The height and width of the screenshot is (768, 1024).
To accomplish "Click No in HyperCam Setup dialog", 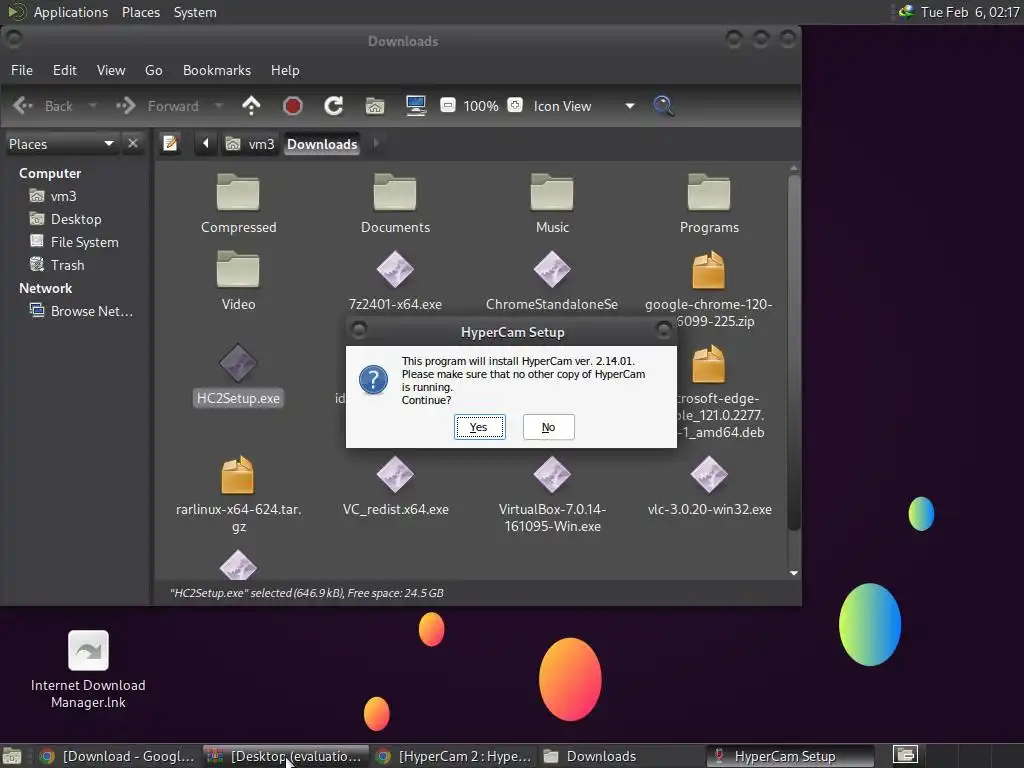I will click(x=549, y=427).
